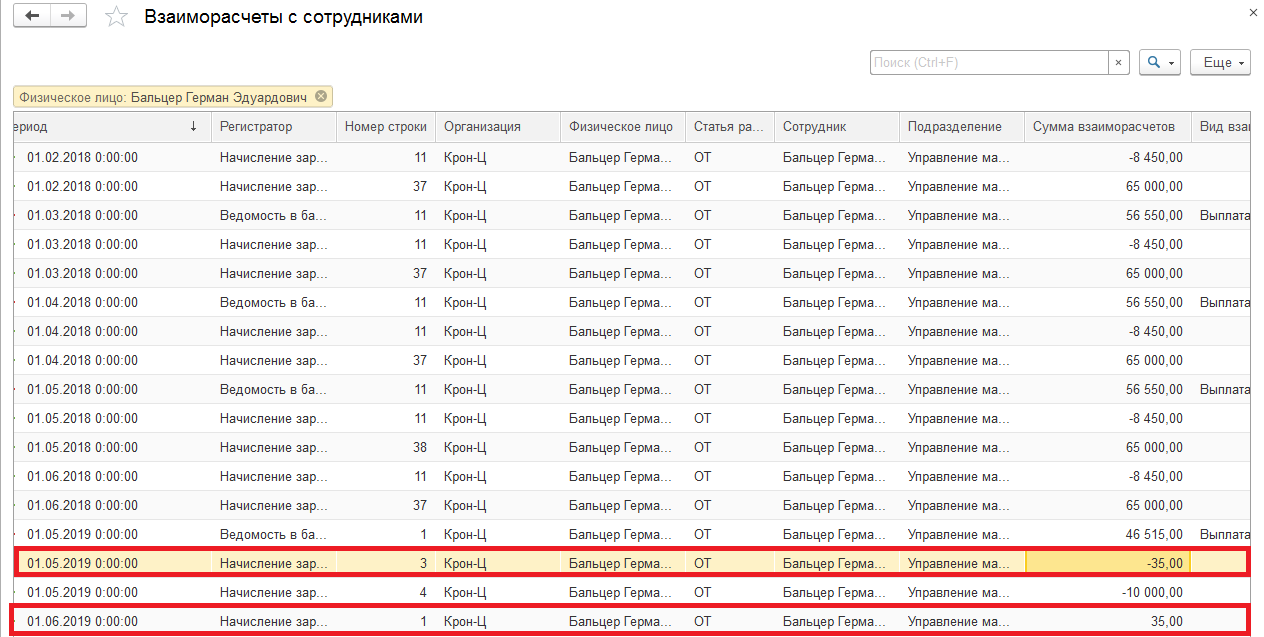Click the Сумма взаиморасчетов column header
The height and width of the screenshot is (637, 1264).
pyautogui.click(x=1108, y=127)
